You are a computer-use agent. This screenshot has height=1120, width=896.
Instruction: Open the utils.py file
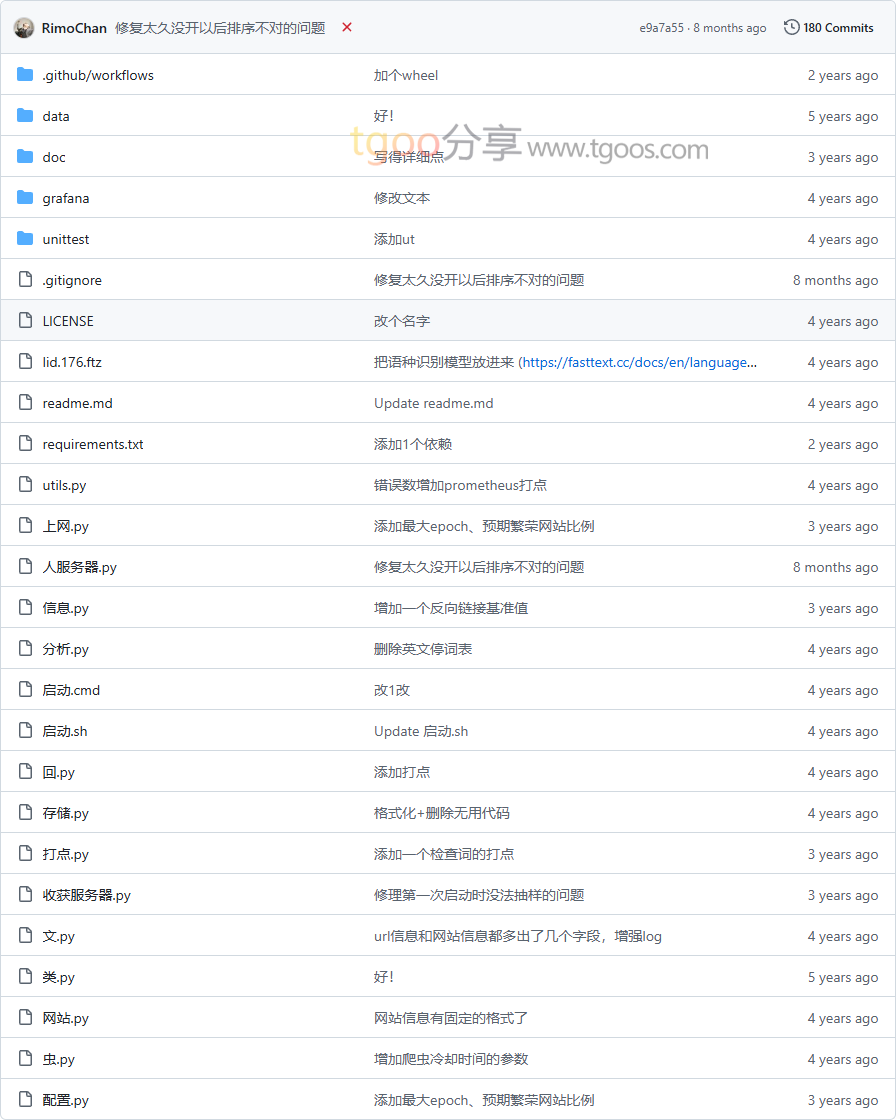pyautogui.click(x=64, y=485)
